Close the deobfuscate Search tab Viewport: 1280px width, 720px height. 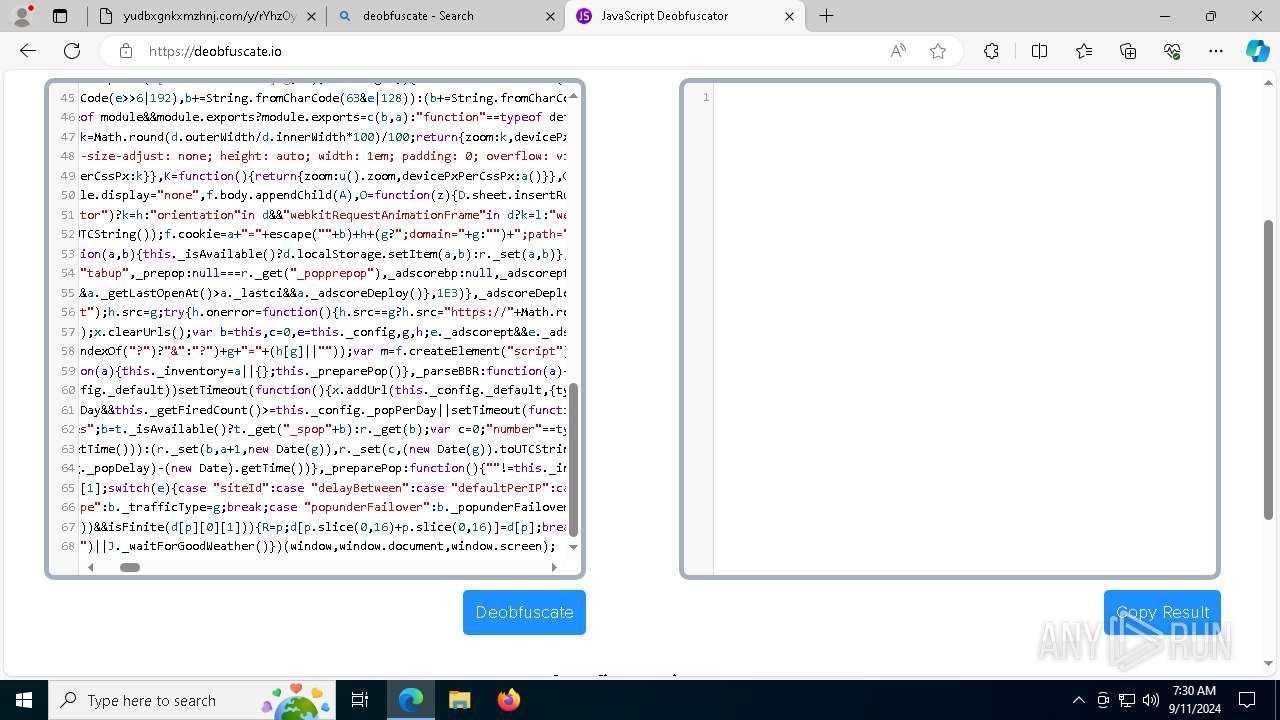550,16
